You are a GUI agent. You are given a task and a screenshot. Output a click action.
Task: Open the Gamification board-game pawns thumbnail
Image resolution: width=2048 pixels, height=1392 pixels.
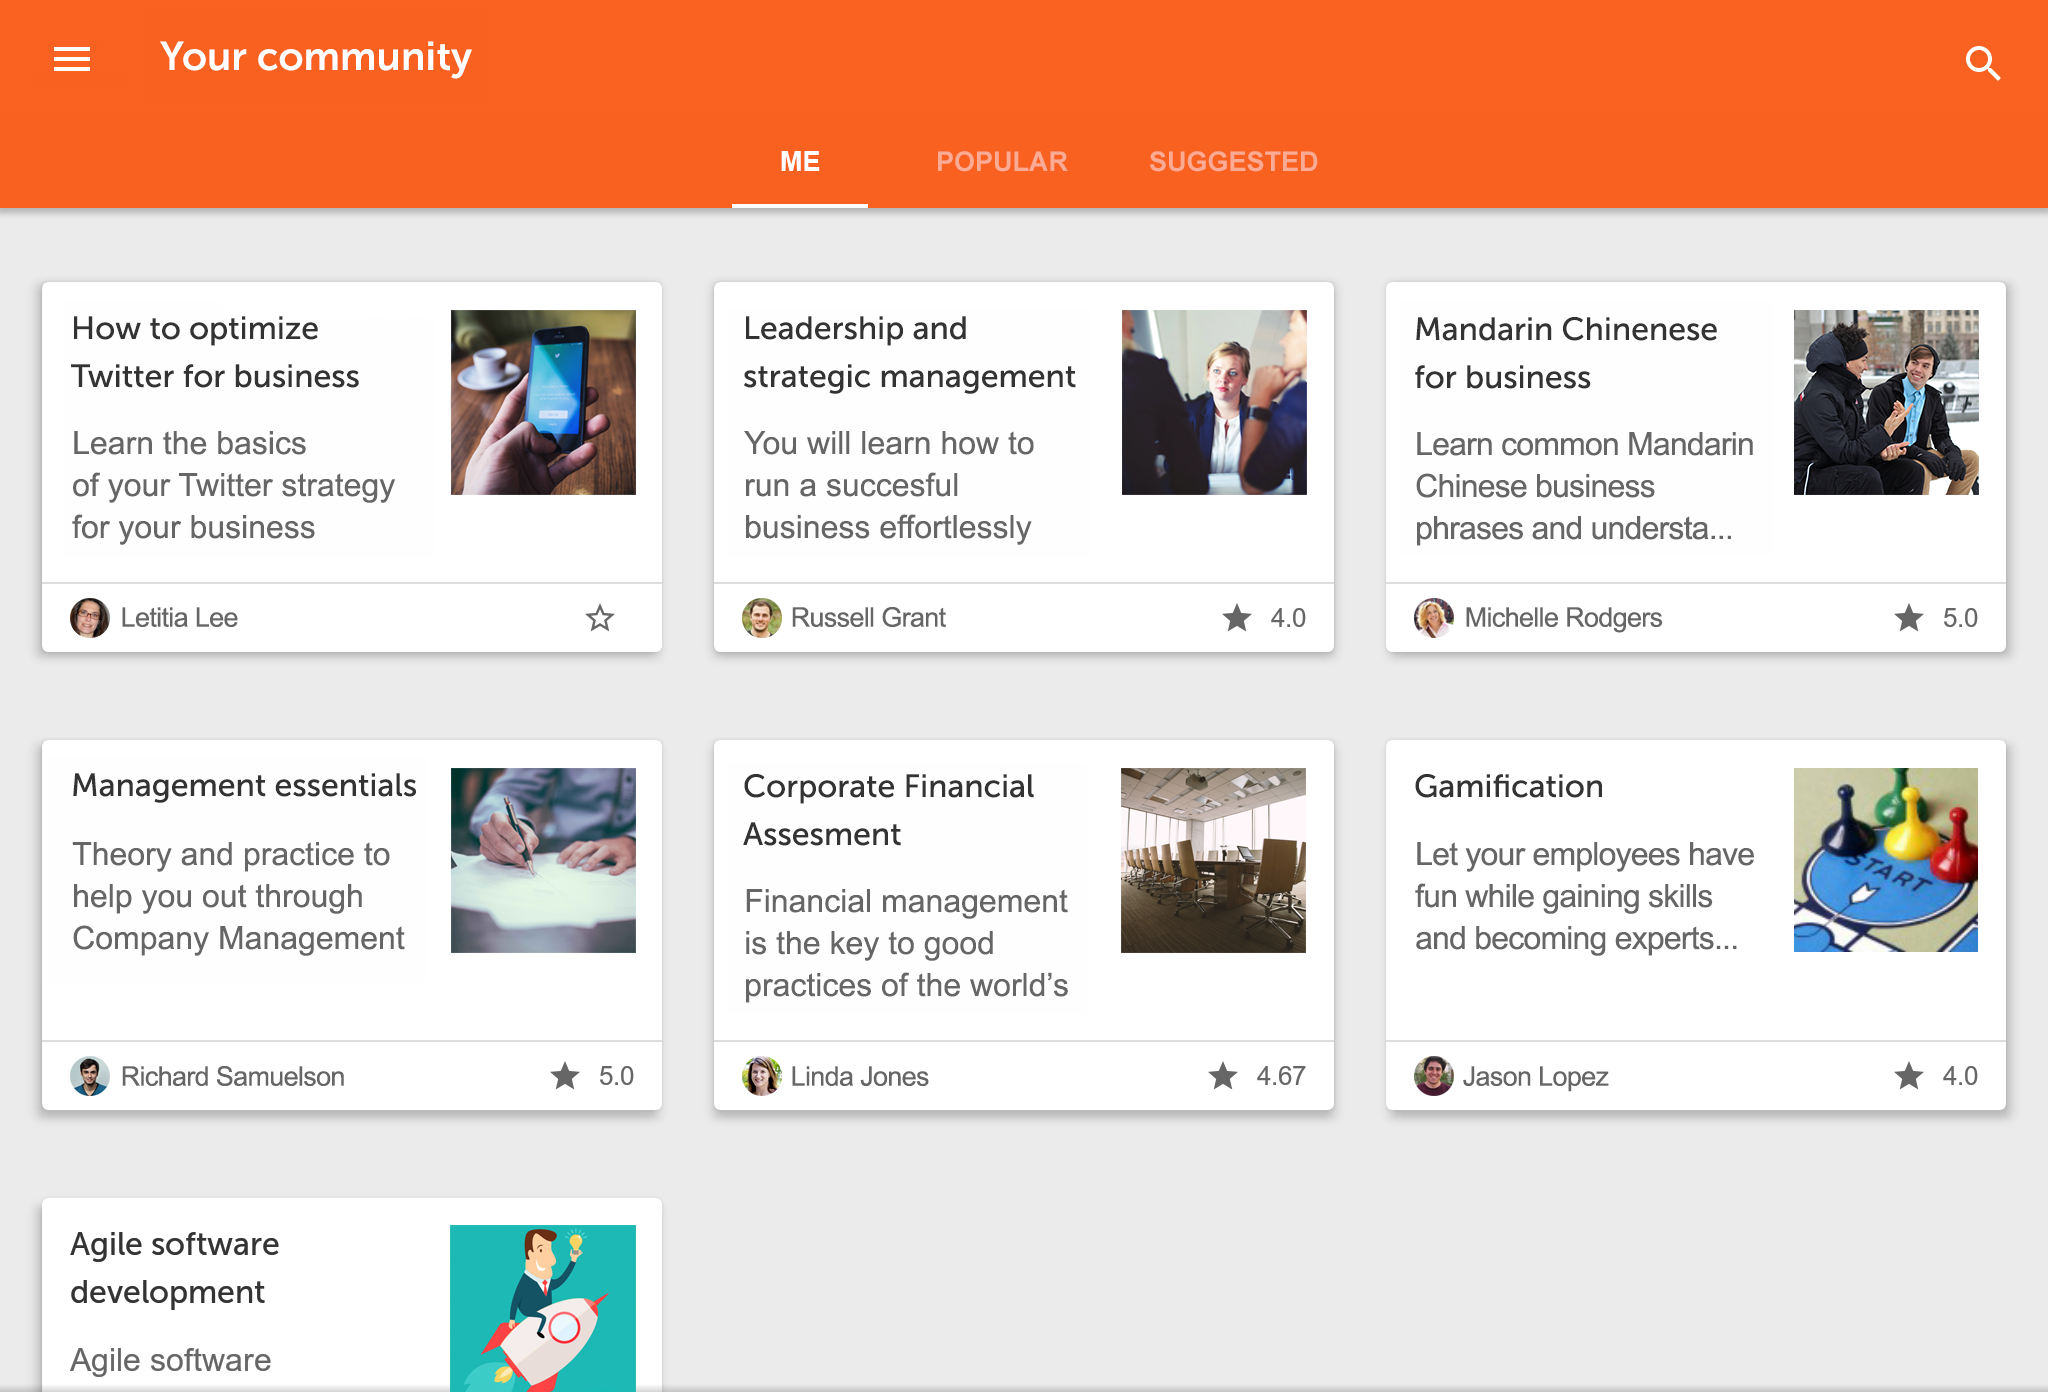[x=1886, y=860]
